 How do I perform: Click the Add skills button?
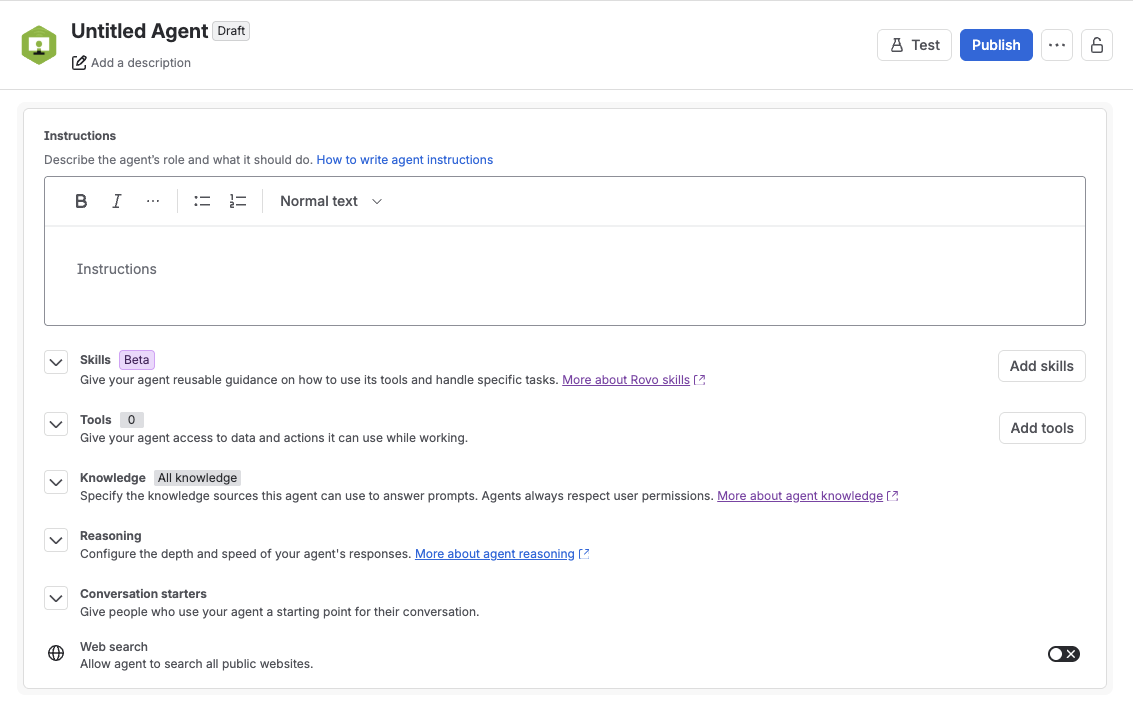tap(1041, 366)
